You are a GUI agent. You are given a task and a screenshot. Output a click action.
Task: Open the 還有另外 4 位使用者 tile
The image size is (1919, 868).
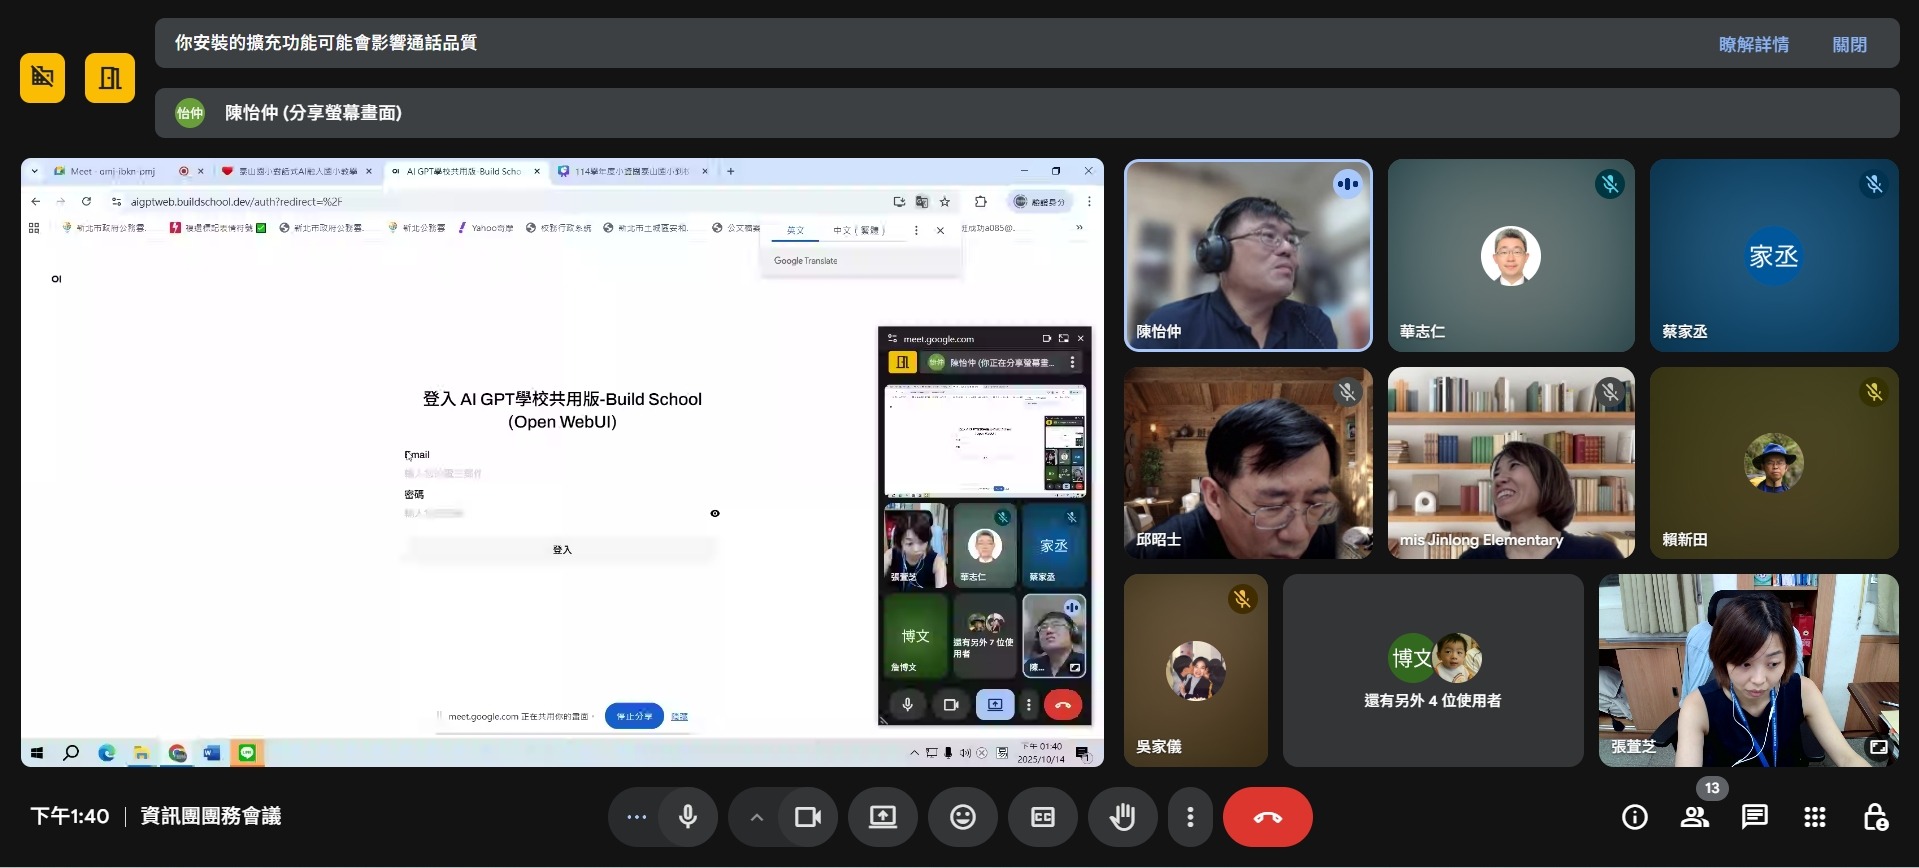(x=1432, y=670)
